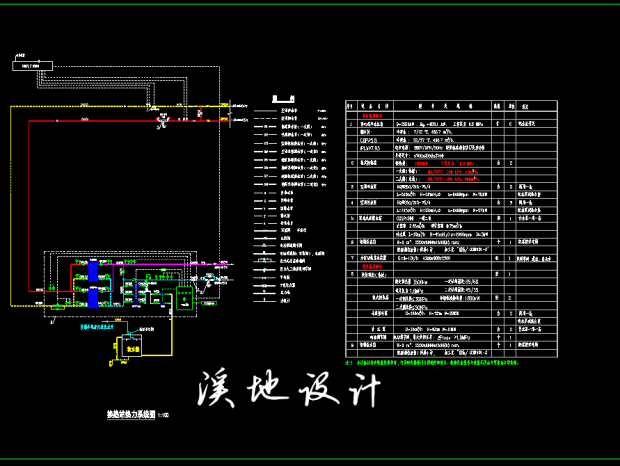Select the white bracket symbol above legend

click(284, 100)
